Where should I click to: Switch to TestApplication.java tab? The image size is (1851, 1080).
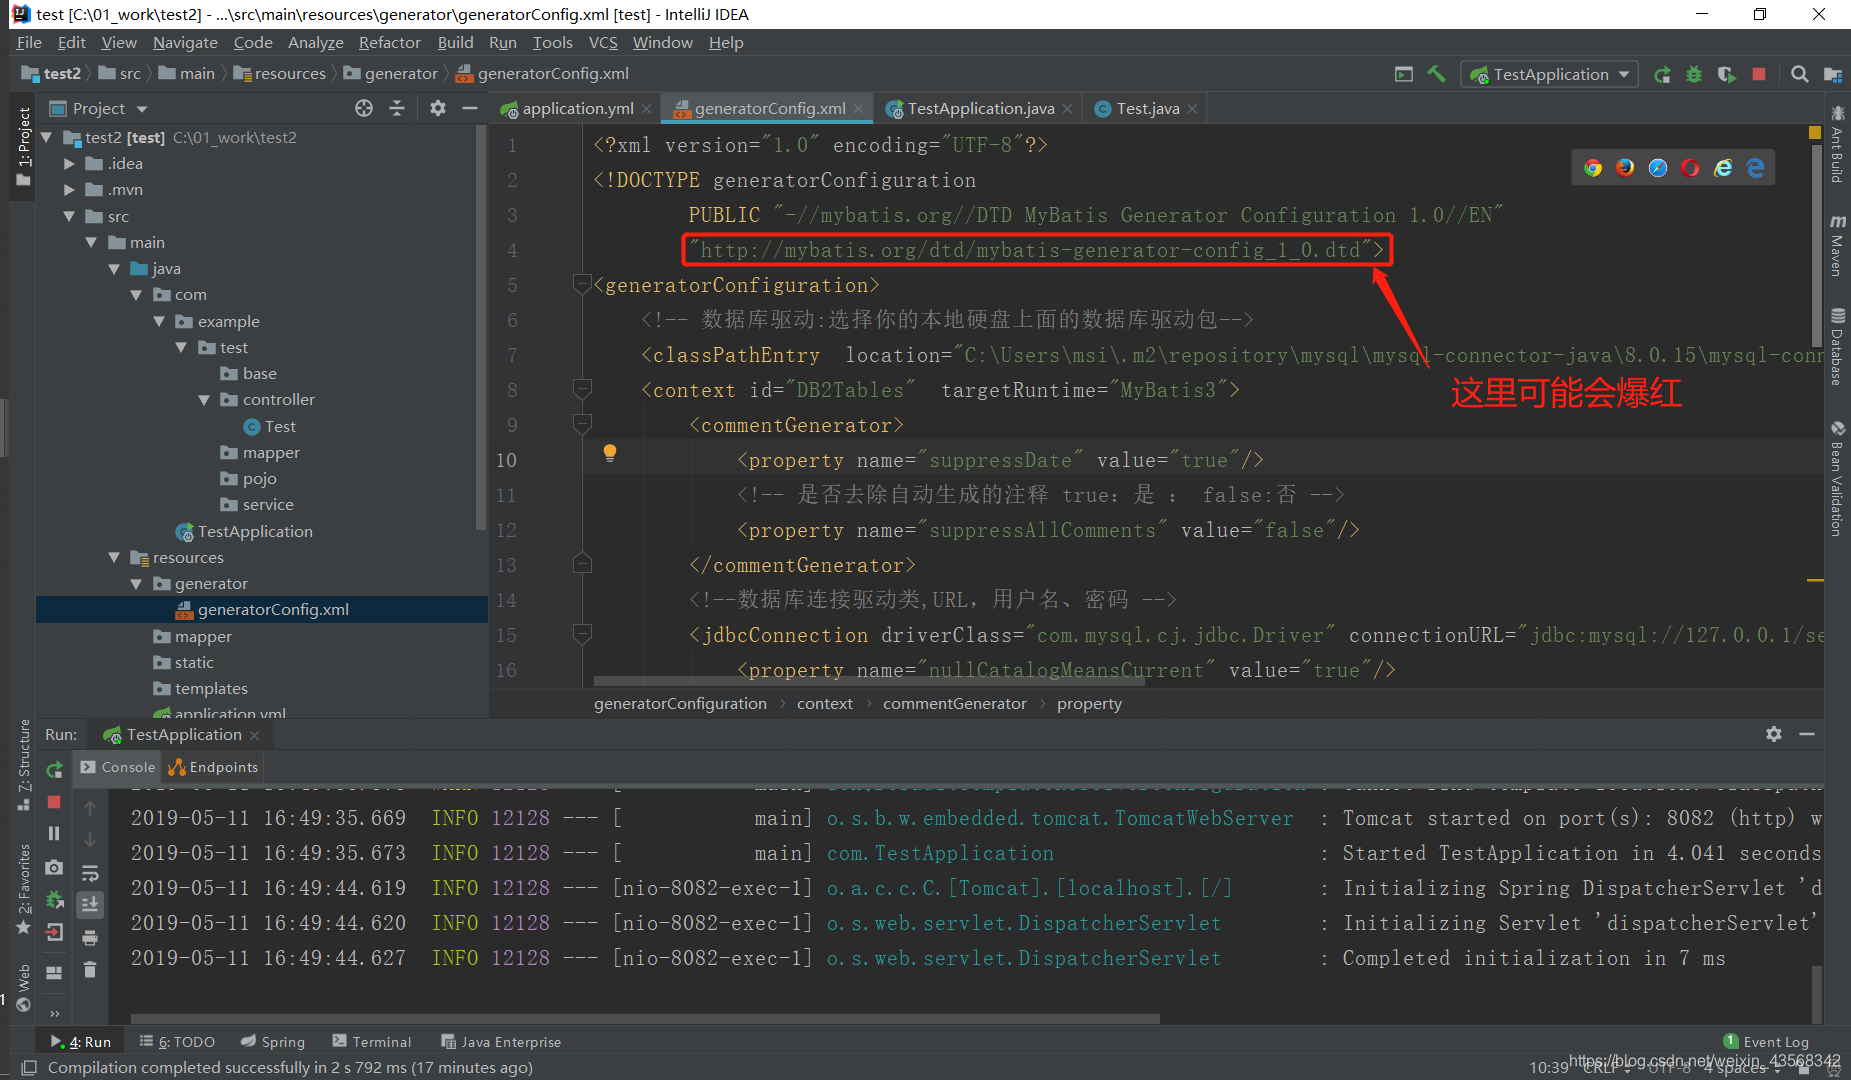(980, 108)
